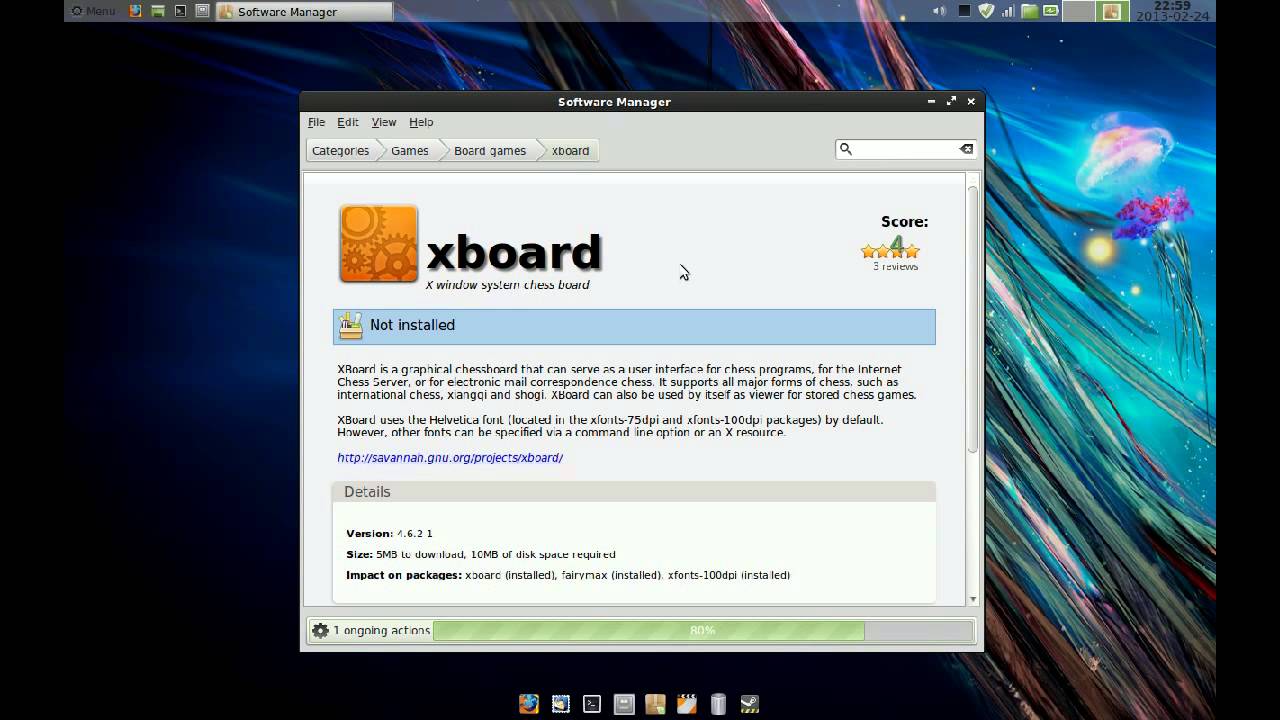Click the large "xboard" heading
Screen dimensions: 1280x720
(x=514, y=252)
